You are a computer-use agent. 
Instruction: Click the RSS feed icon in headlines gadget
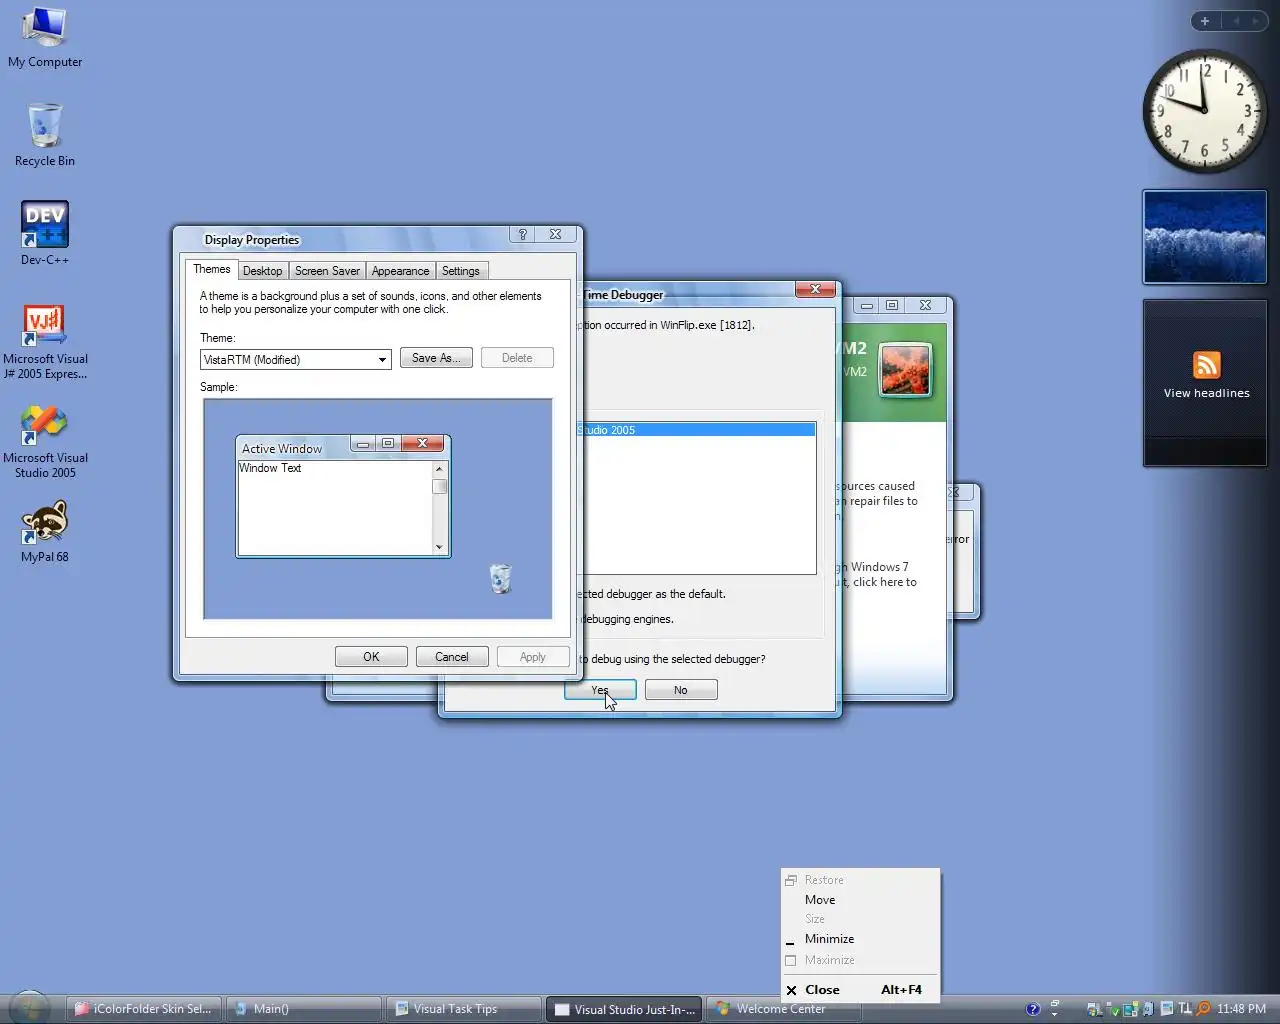1206,365
